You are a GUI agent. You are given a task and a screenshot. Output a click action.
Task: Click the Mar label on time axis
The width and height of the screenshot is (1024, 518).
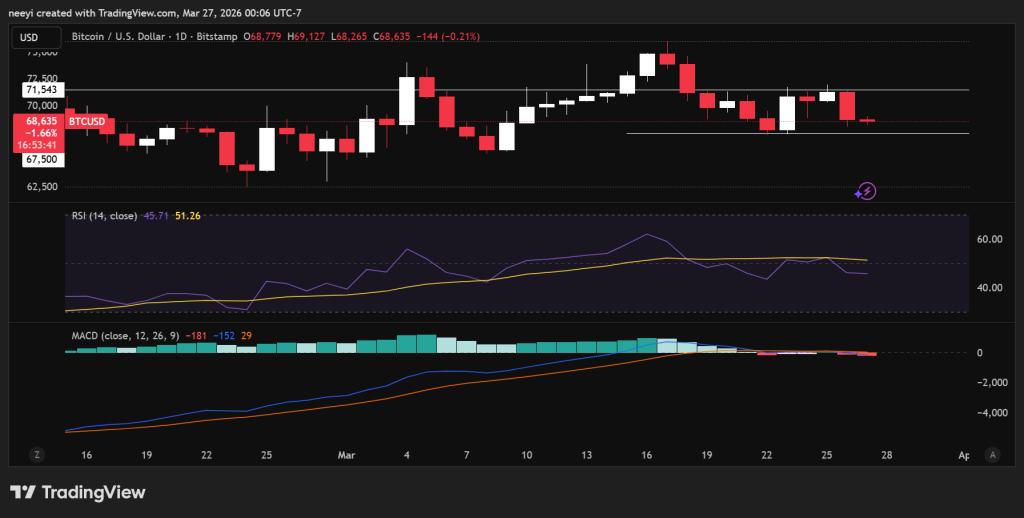tap(347, 455)
